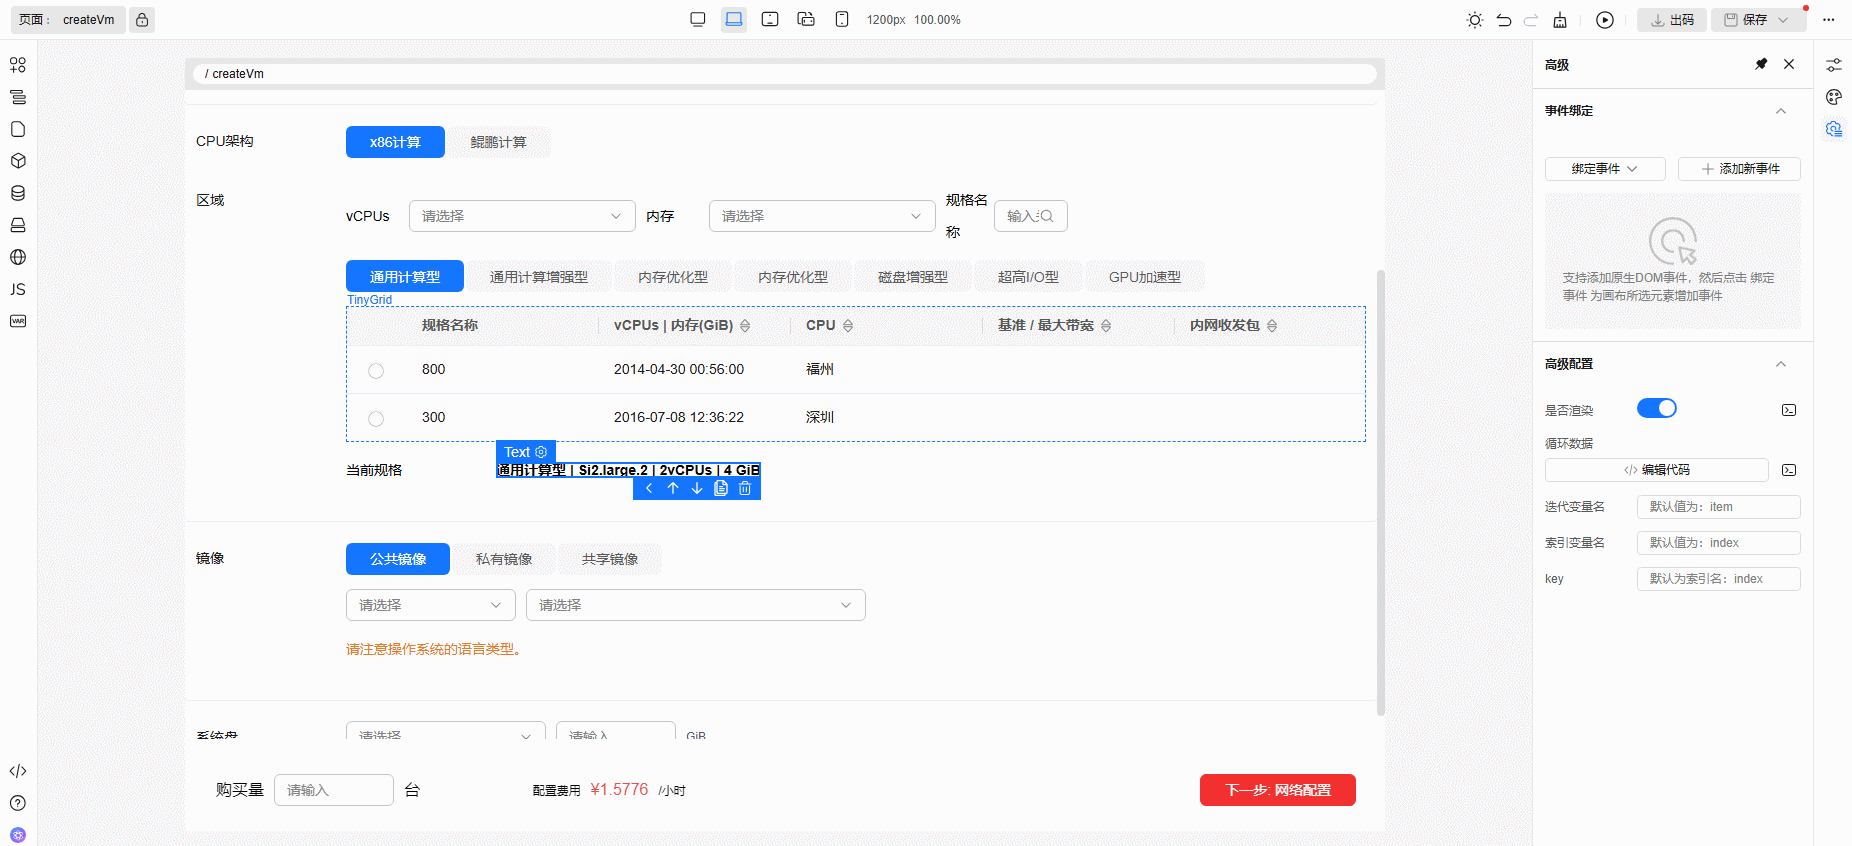Switch to private image tab

[x=504, y=559]
